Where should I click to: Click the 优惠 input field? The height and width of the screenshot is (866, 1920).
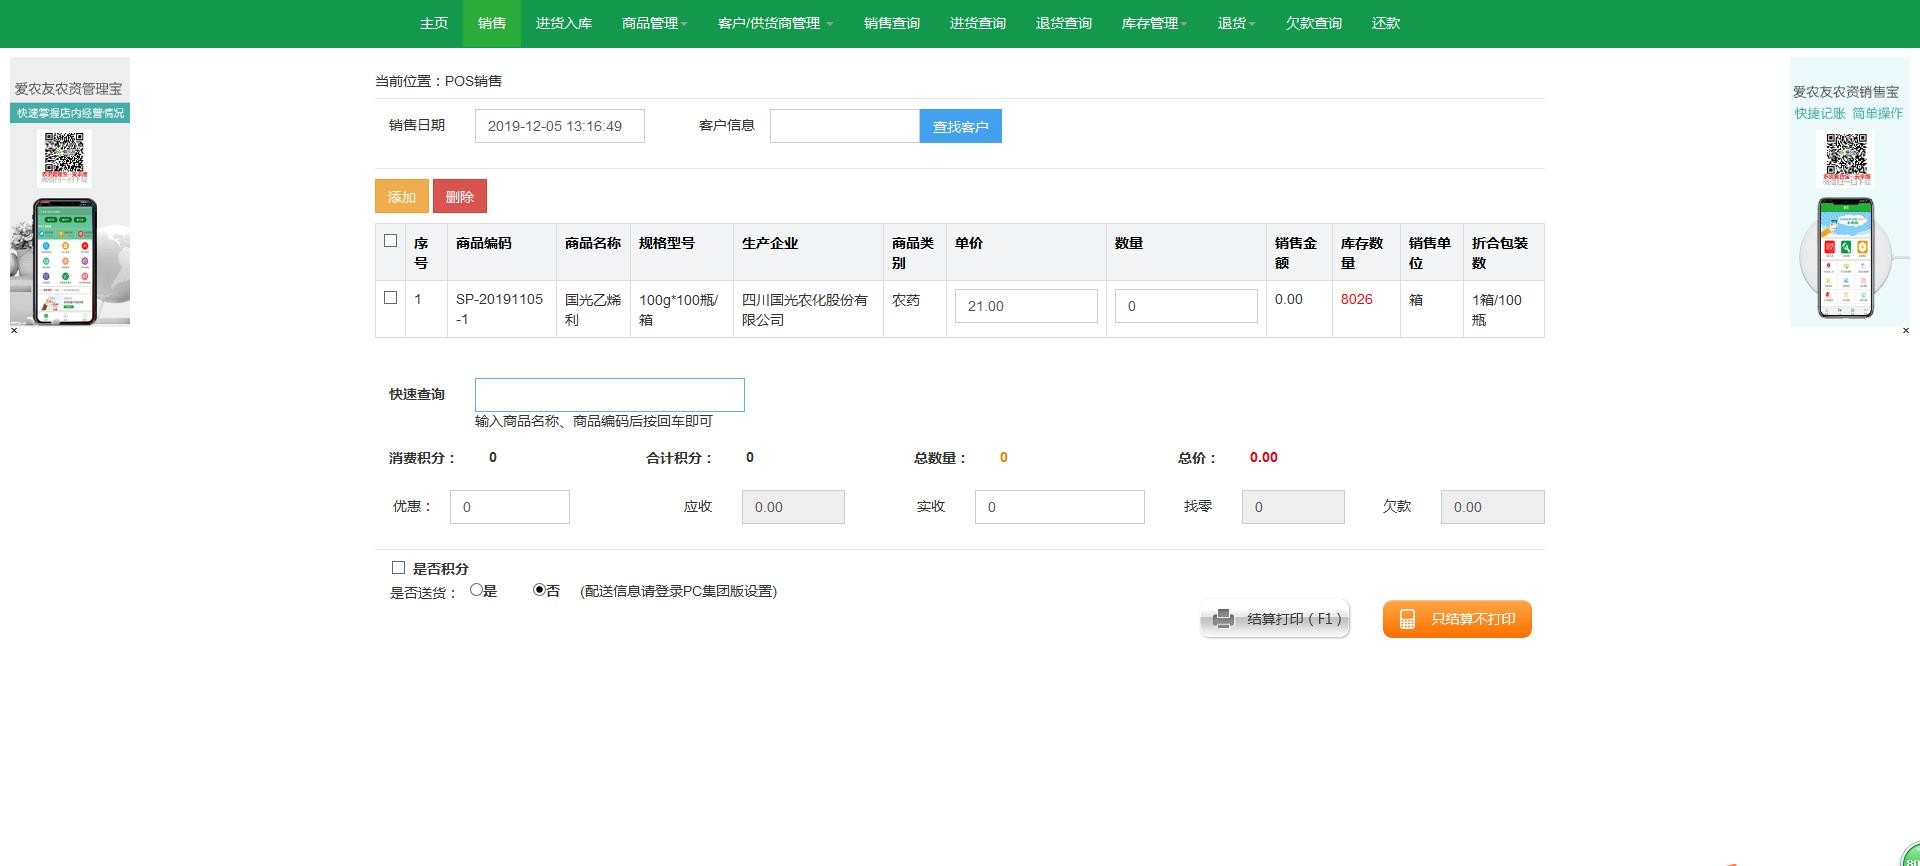click(510, 507)
